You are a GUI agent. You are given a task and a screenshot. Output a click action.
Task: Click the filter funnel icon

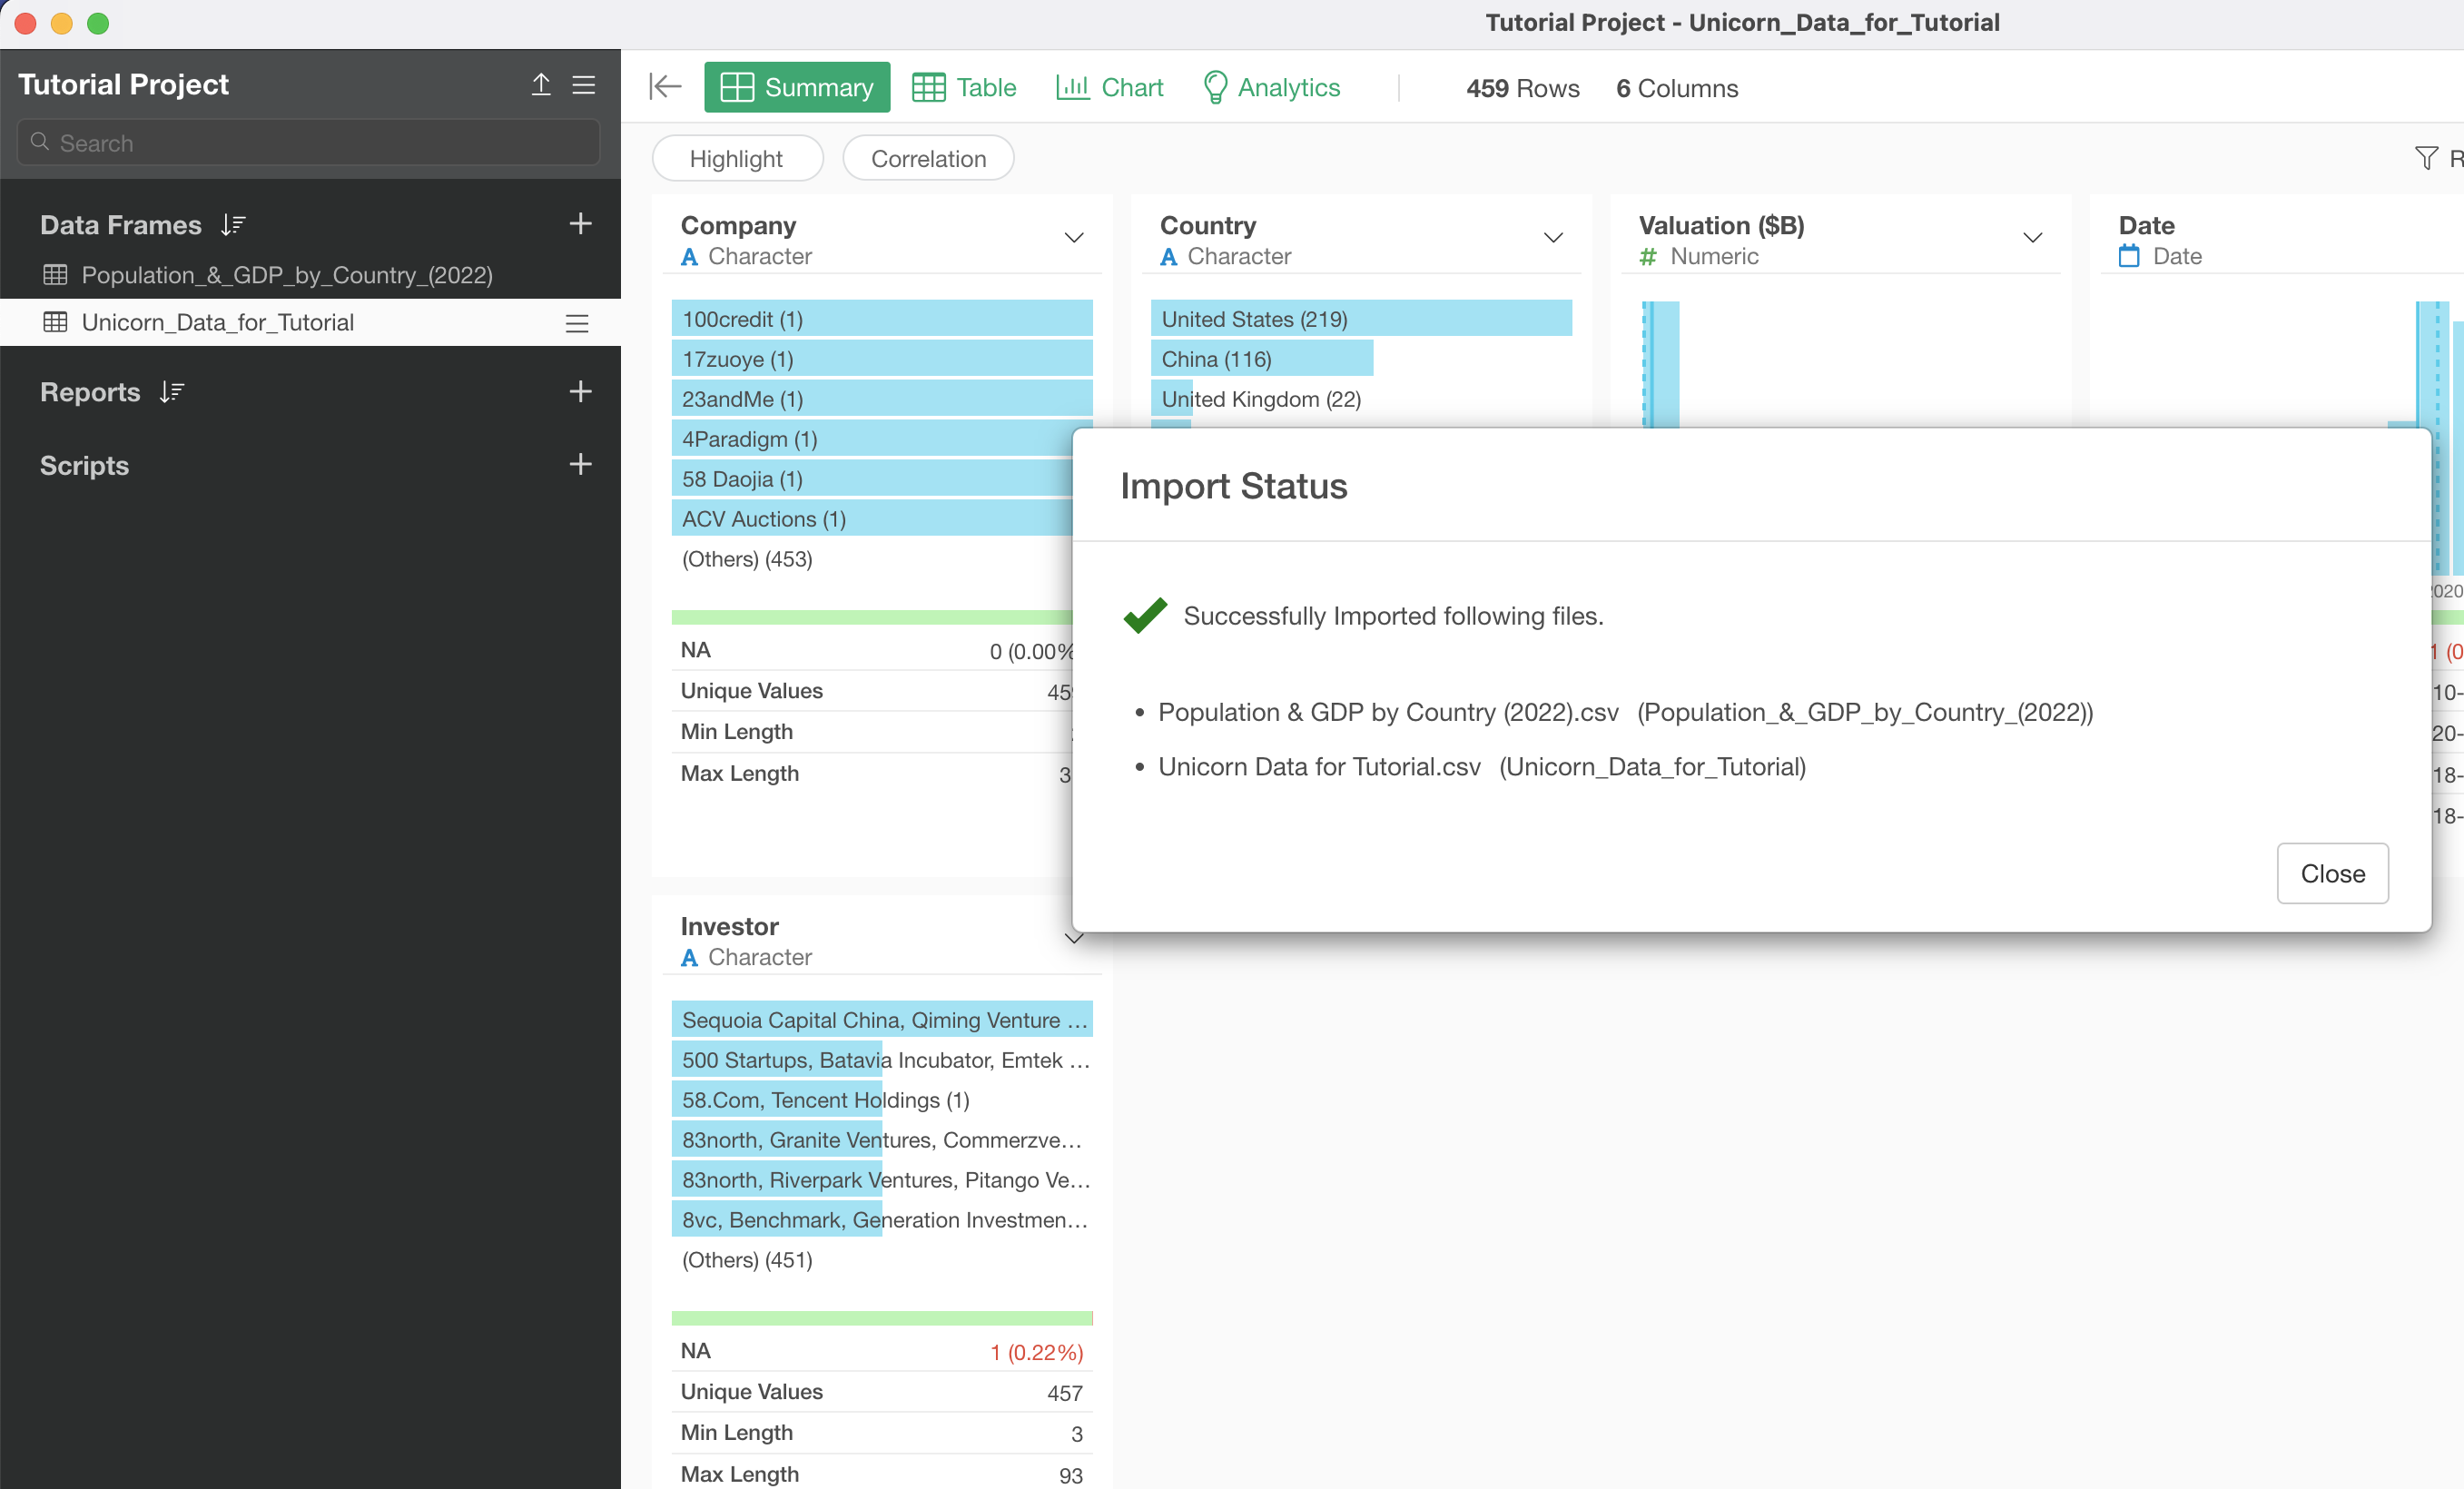pos(2425,158)
